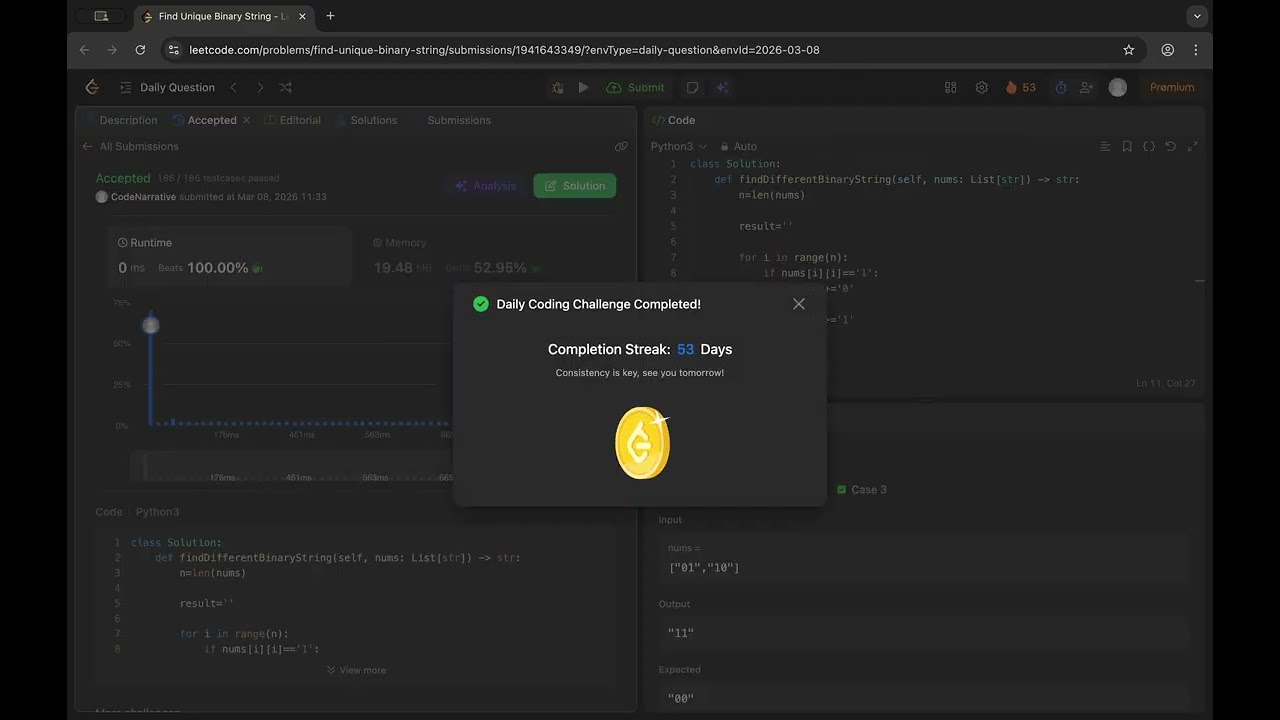Click the address bar URL

504,50
